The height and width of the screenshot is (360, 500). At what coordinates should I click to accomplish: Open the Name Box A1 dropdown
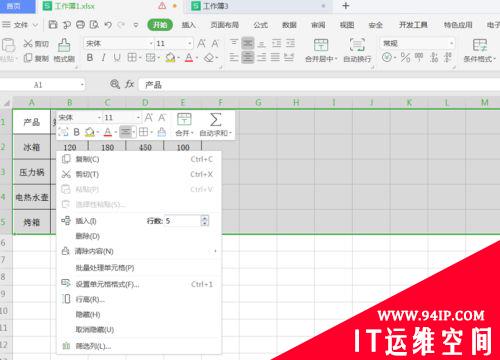coord(82,85)
